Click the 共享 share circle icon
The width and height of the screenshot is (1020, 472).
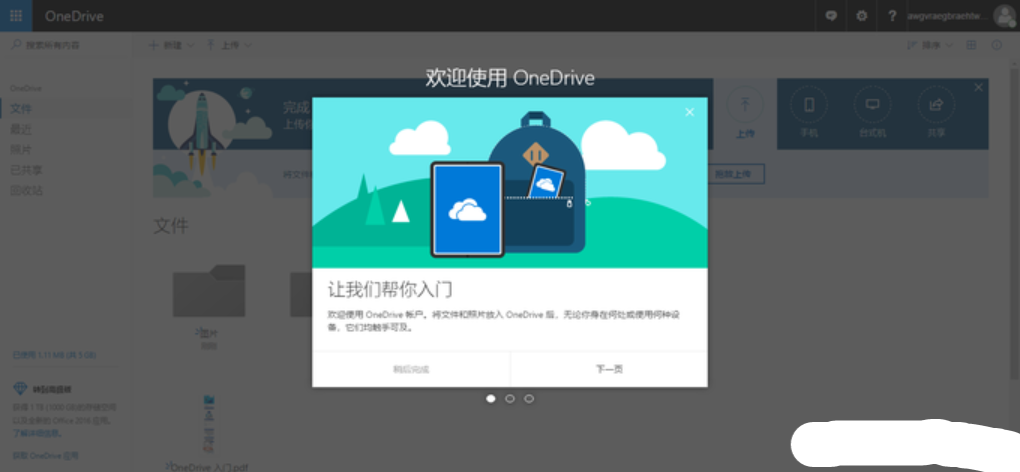click(x=936, y=105)
